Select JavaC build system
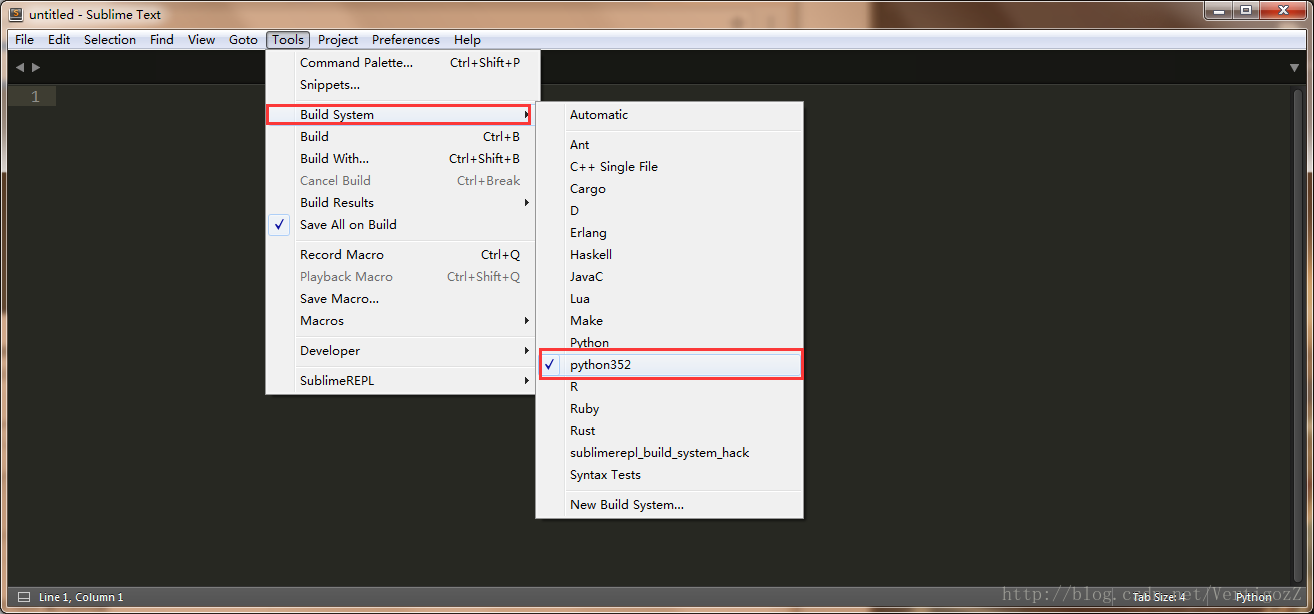 (670, 277)
